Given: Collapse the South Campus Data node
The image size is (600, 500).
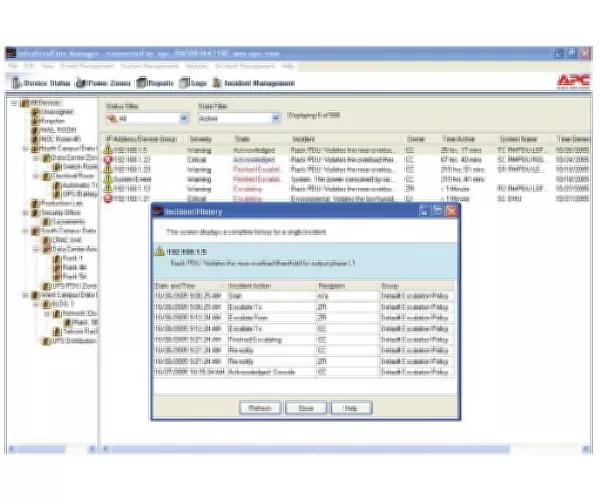Looking at the screenshot, I should (x=25, y=231).
